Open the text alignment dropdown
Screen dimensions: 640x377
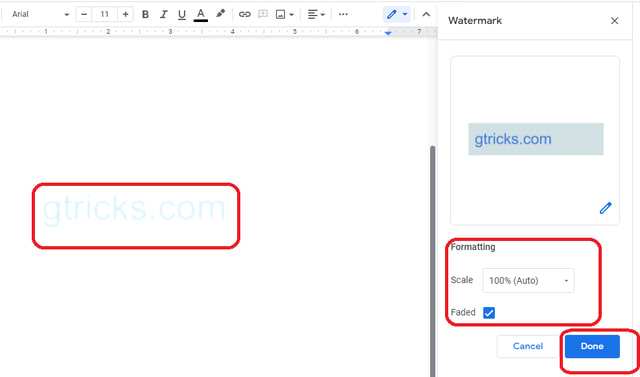[316, 15]
